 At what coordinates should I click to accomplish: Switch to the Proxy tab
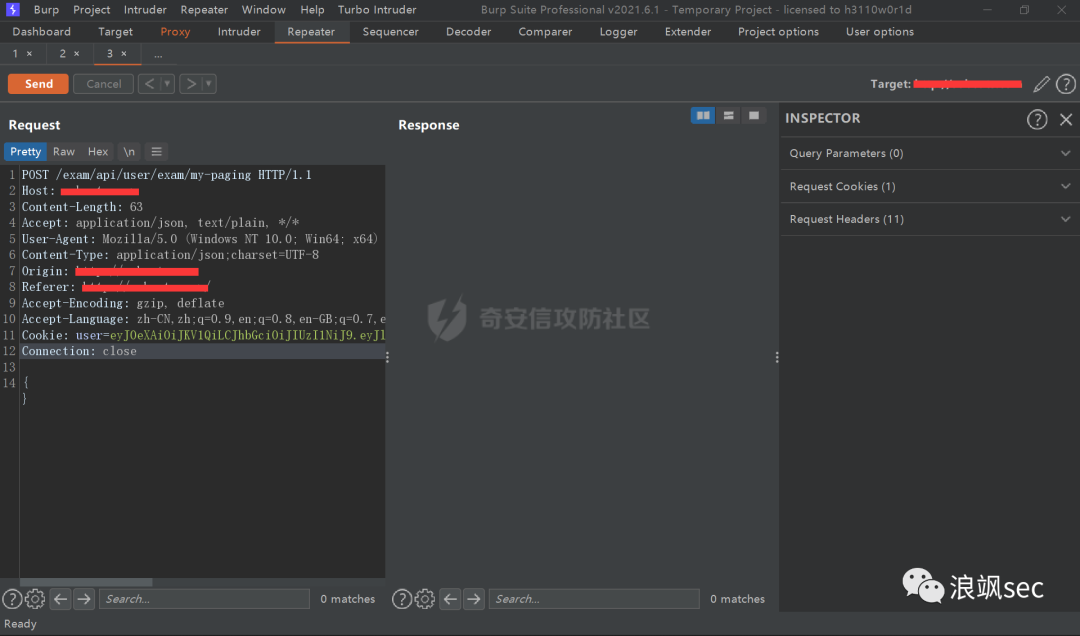[x=175, y=32]
